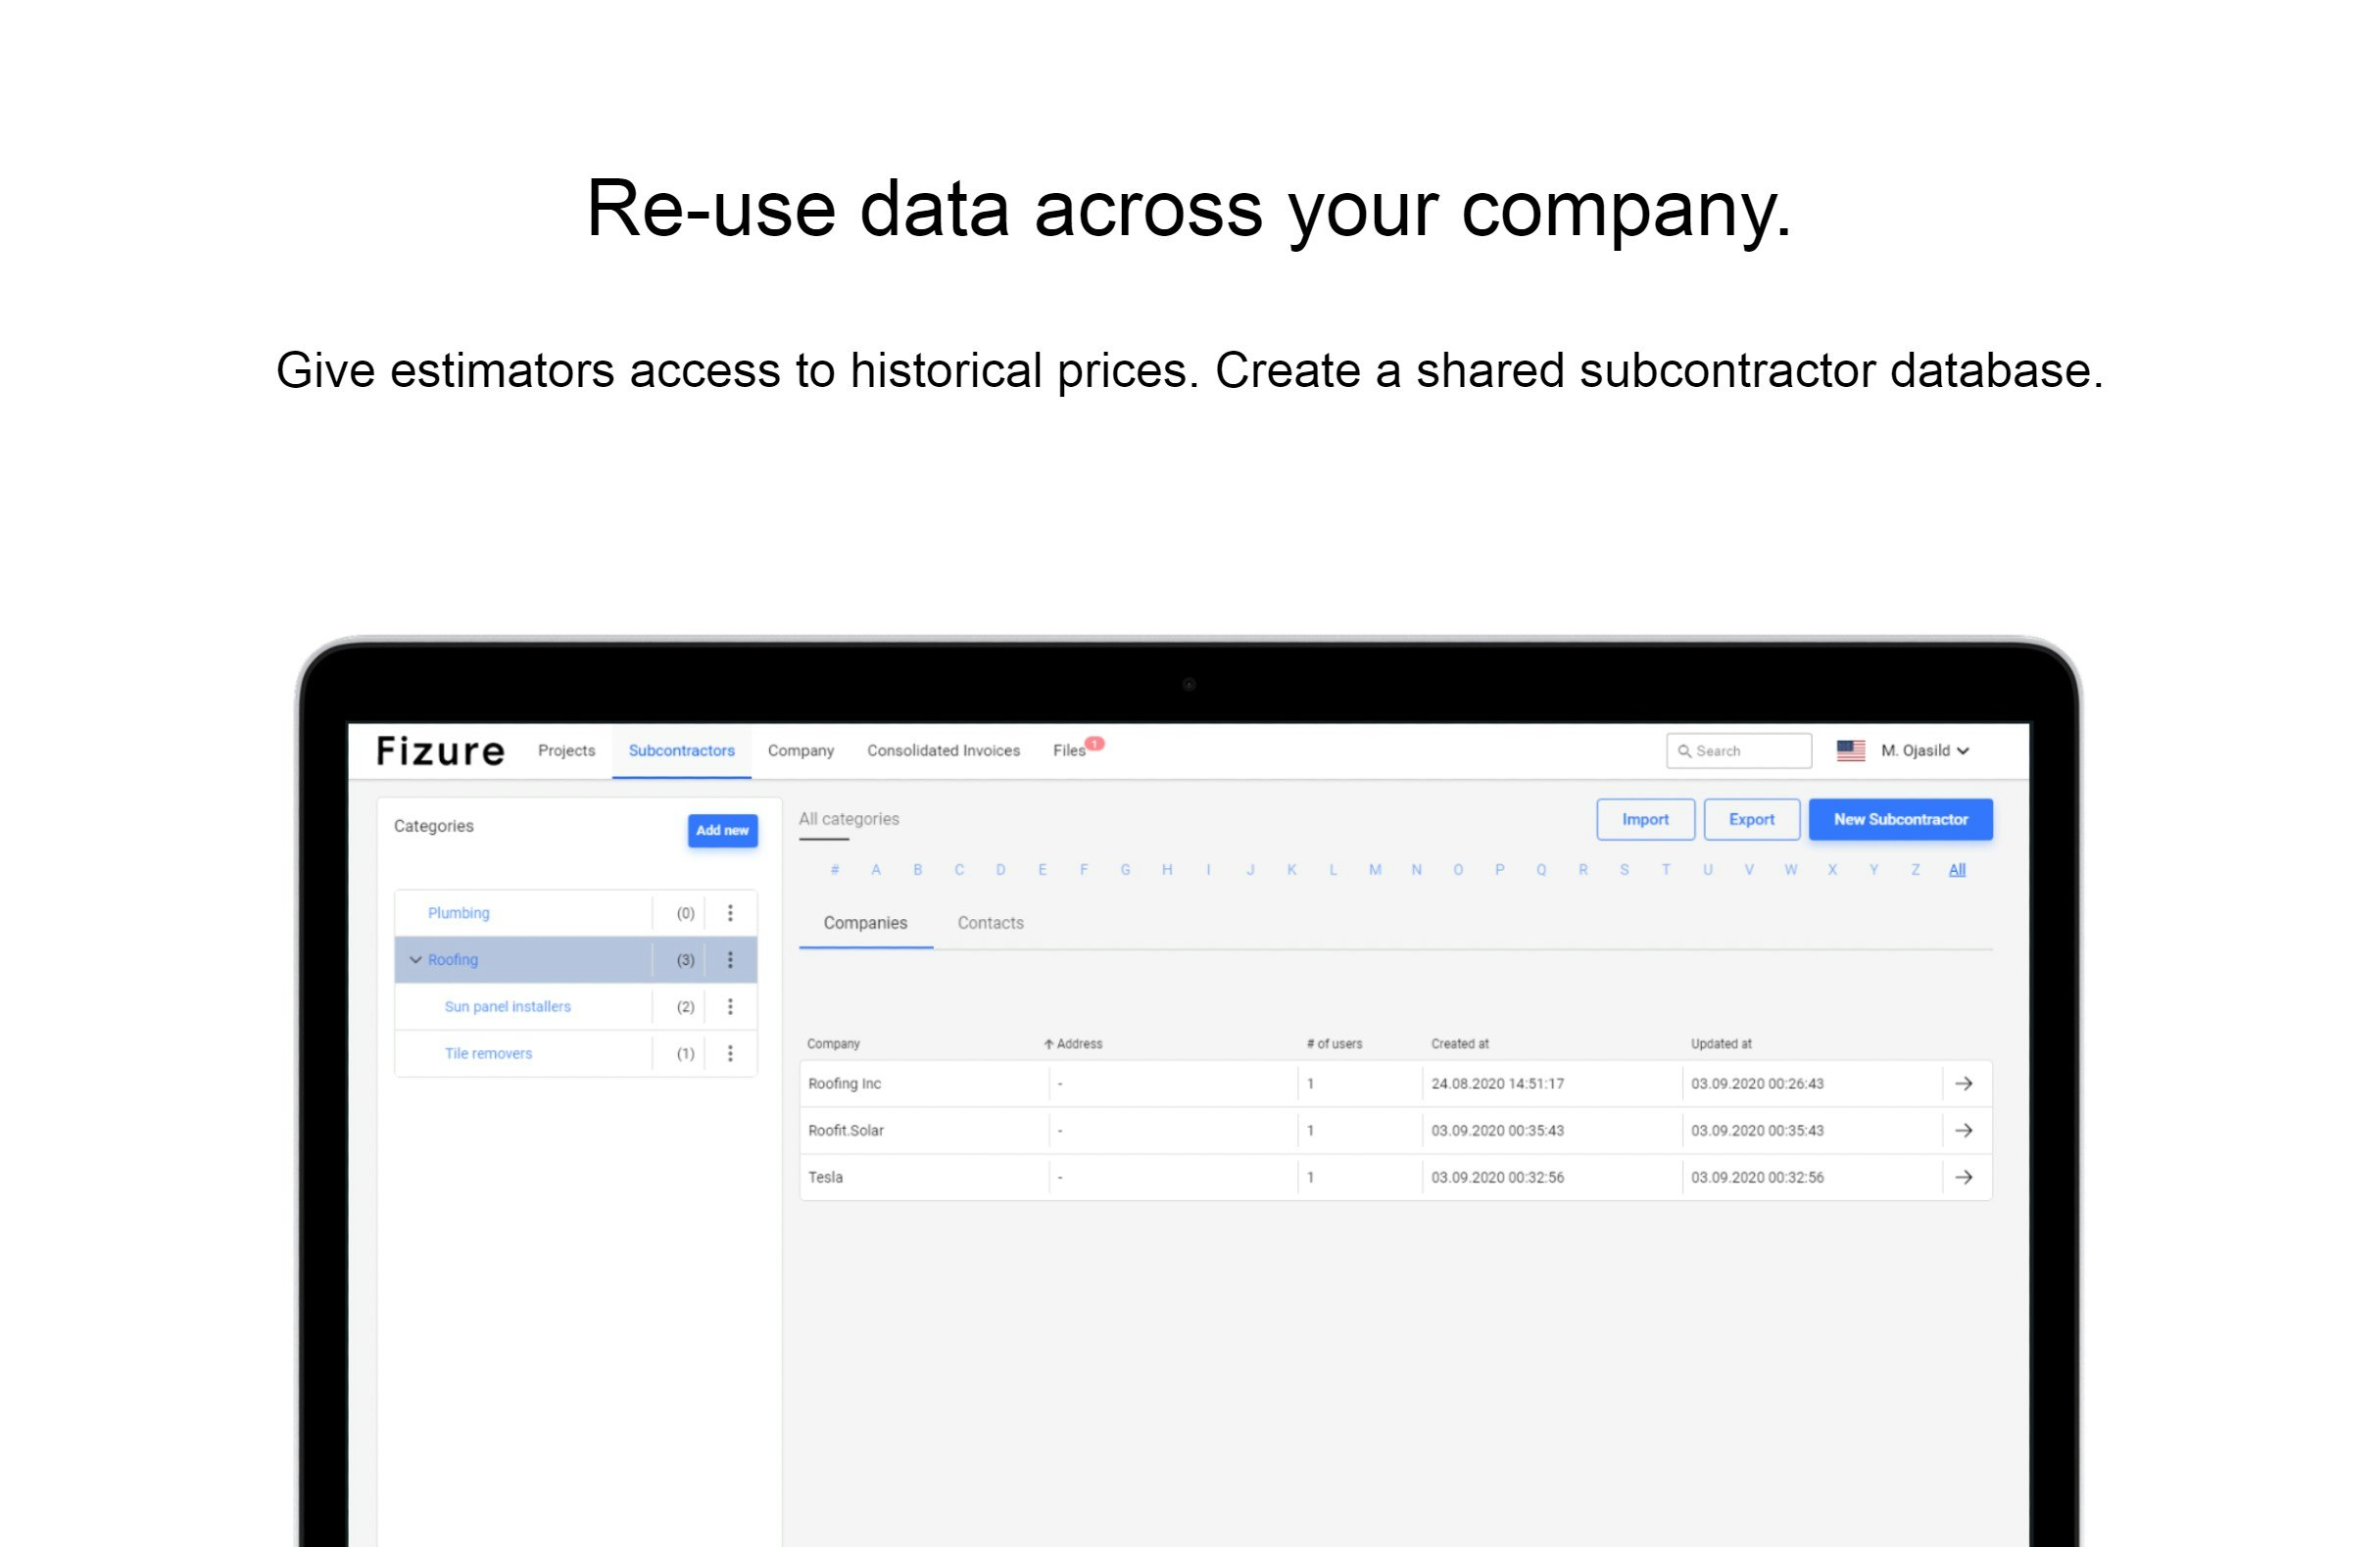Click the New Subcontractor button
Image resolution: width=2380 pixels, height=1547 pixels.
1899,820
